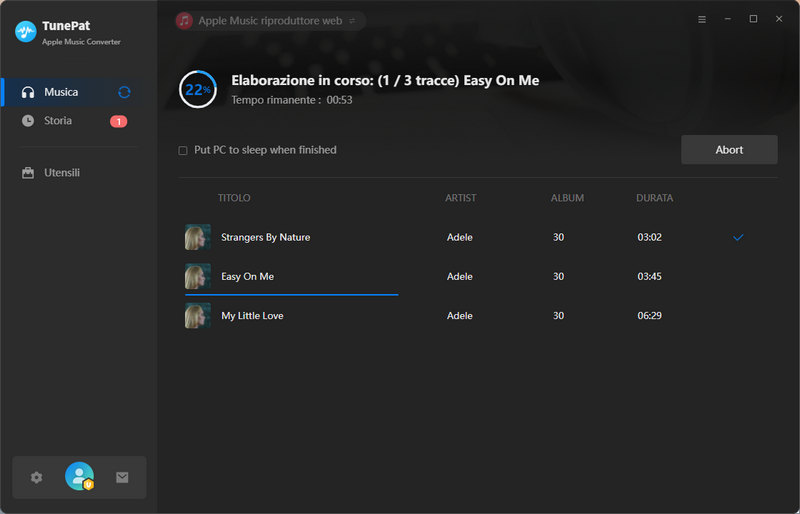Viewport: 800px width, 514px height.
Task: Open the Utensili section
Action: pyautogui.click(x=79, y=173)
